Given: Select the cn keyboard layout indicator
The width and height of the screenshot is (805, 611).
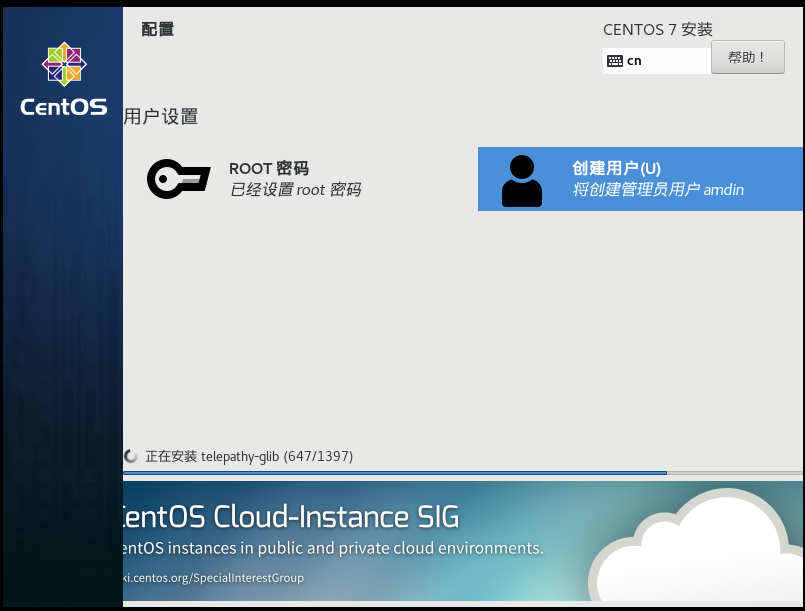Looking at the screenshot, I should click(657, 61).
